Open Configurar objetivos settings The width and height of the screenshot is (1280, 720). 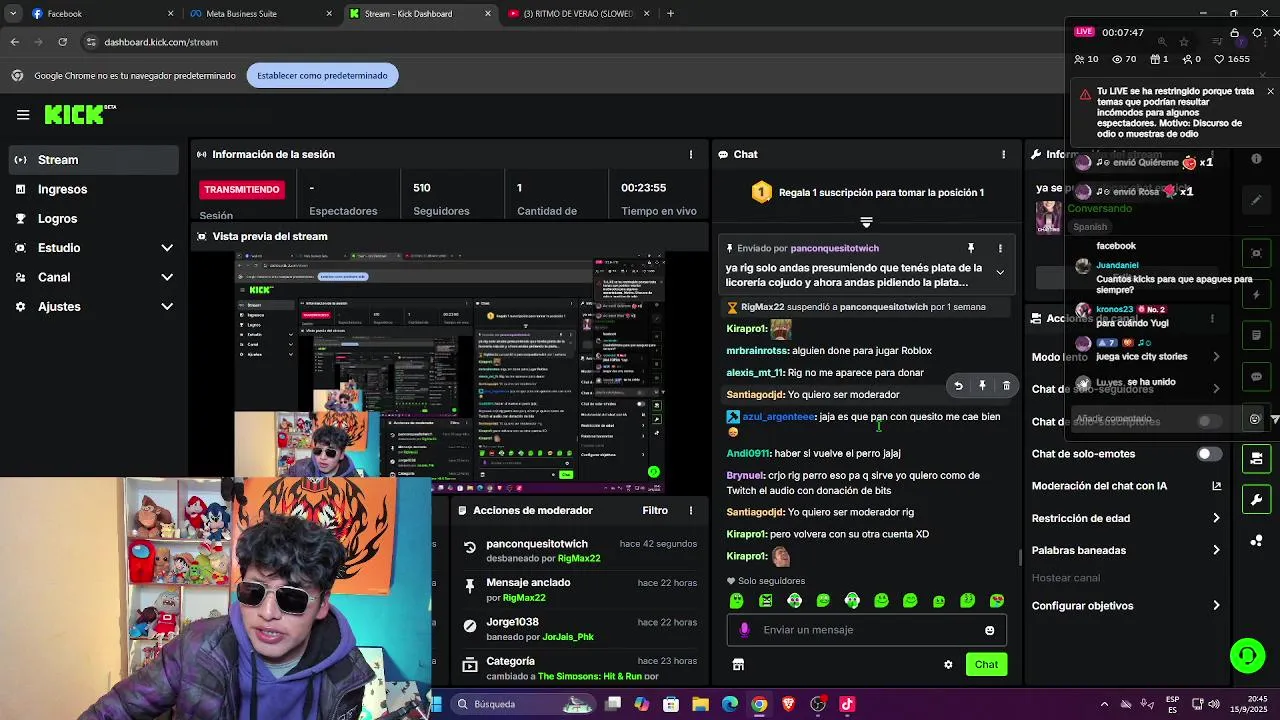coord(1126,606)
